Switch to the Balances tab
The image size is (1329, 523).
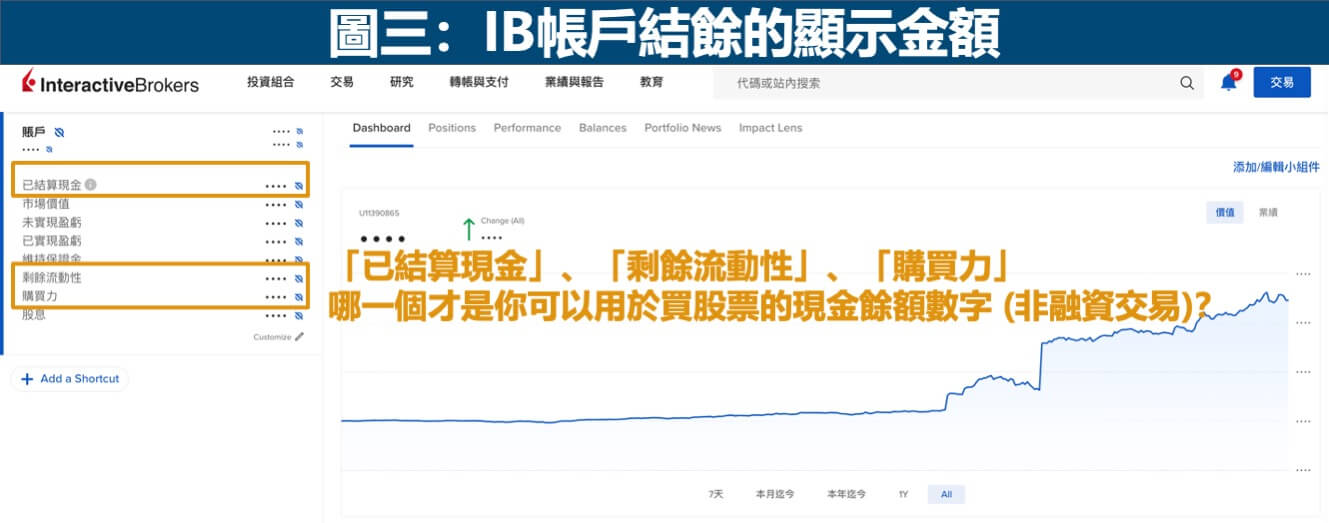pyautogui.click(x=603, y=128)
